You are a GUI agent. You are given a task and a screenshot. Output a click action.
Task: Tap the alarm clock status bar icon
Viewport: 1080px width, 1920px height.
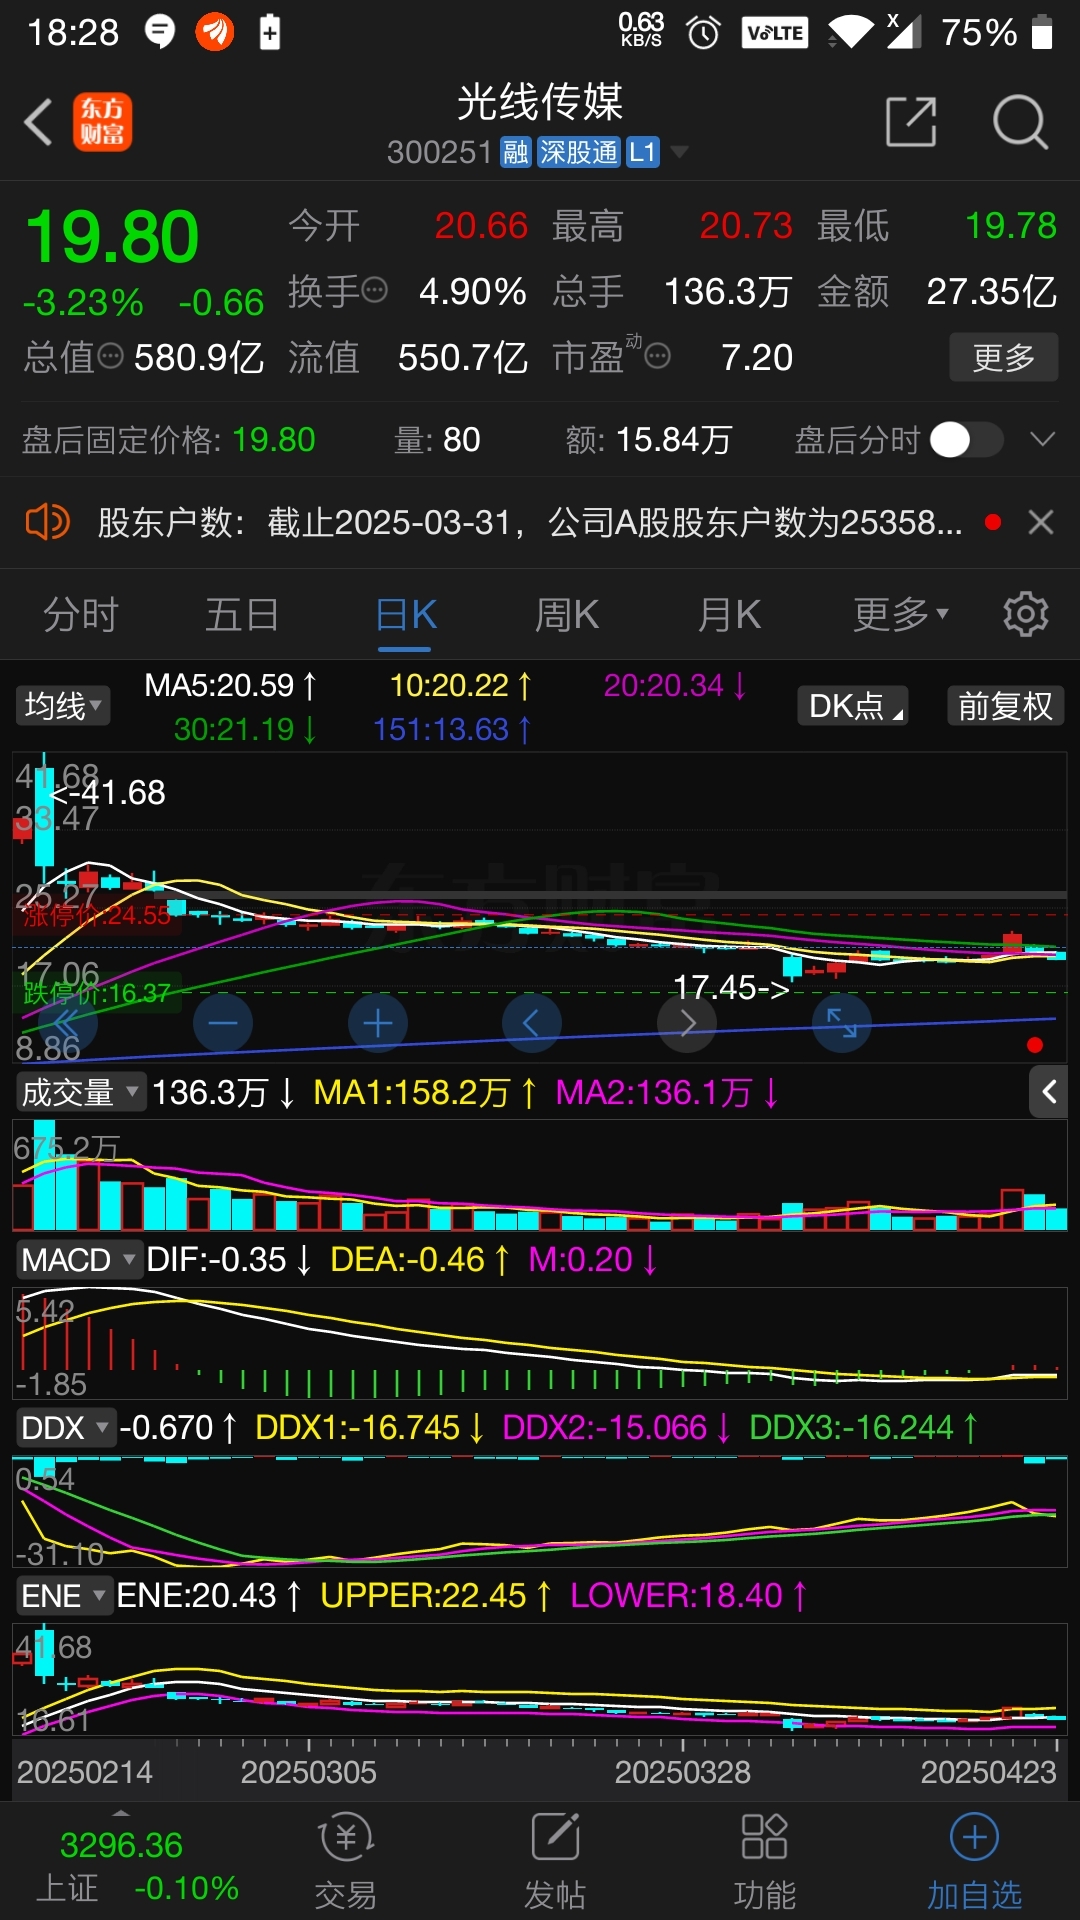[704, 33]
